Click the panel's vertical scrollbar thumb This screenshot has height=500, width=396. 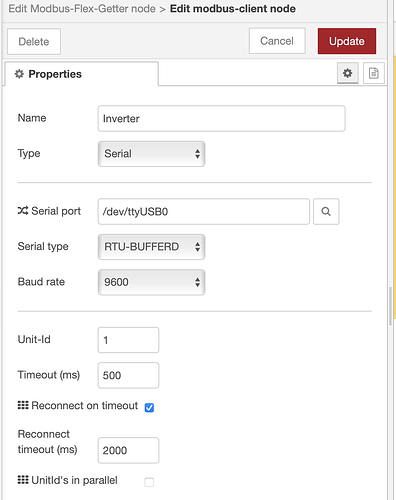[390, 306]
